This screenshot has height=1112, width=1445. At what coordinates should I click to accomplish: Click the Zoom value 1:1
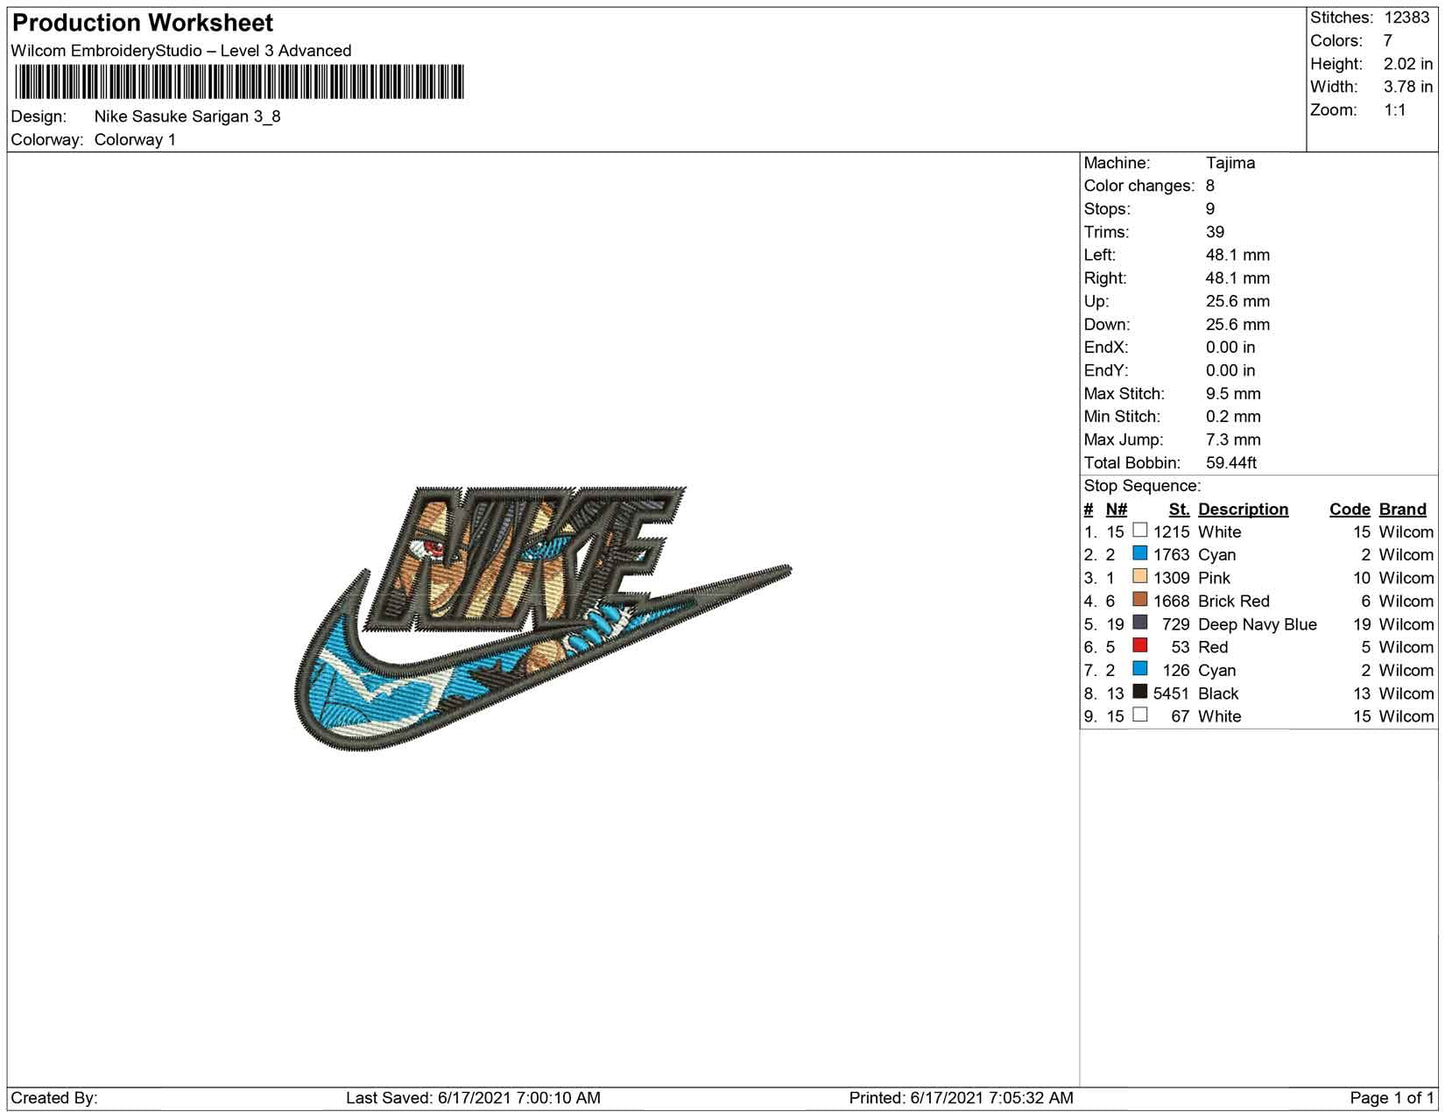point(1395,110)
